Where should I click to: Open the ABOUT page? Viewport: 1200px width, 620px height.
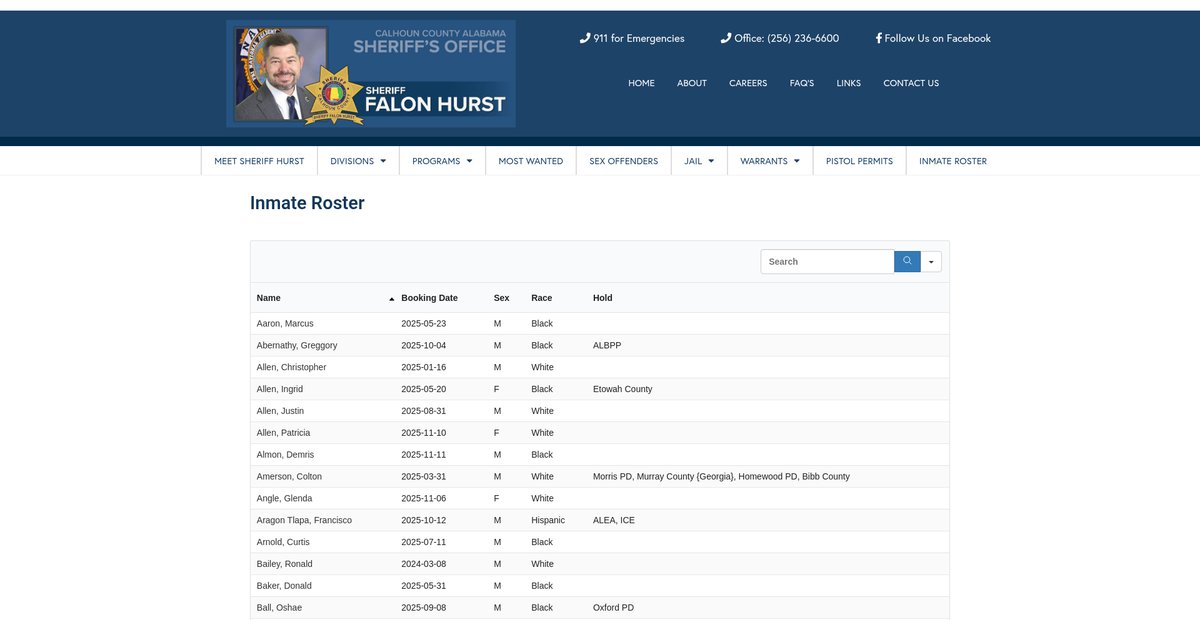click(x=692, y=83)
